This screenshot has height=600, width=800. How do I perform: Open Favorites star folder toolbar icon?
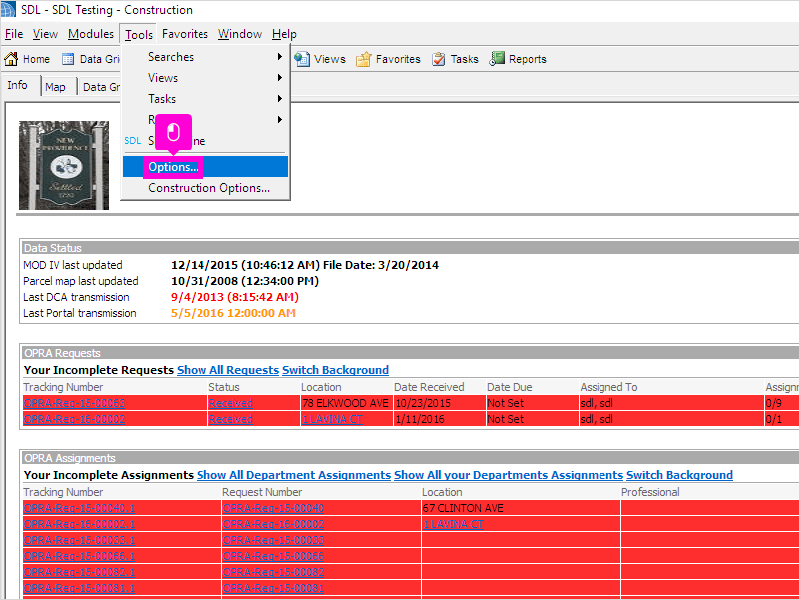[x=363, y=59]
